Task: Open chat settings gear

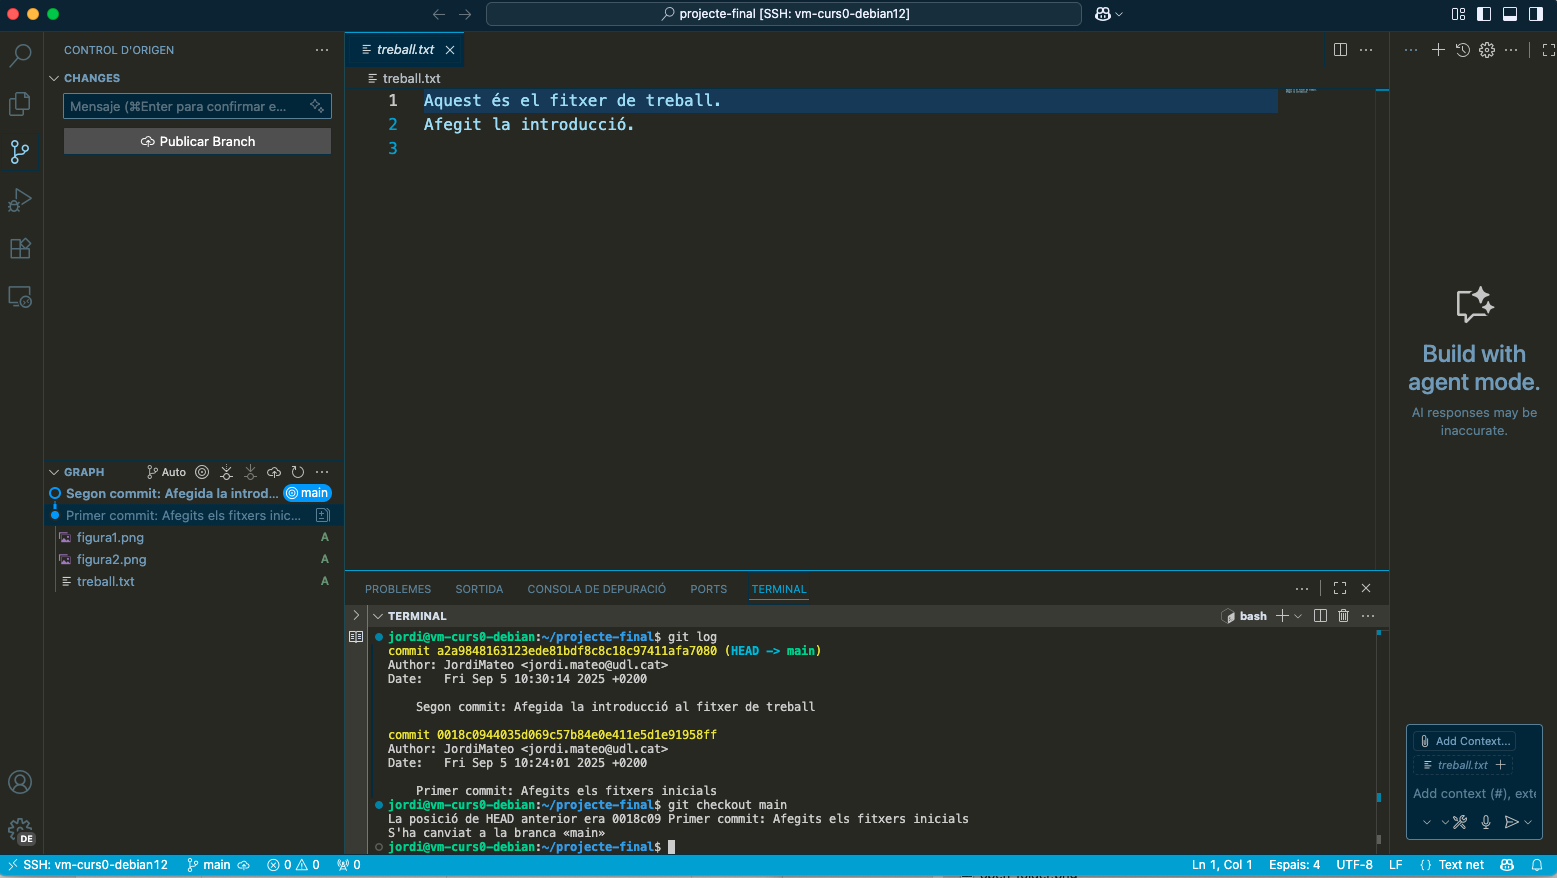Action: coord(1487,50)
